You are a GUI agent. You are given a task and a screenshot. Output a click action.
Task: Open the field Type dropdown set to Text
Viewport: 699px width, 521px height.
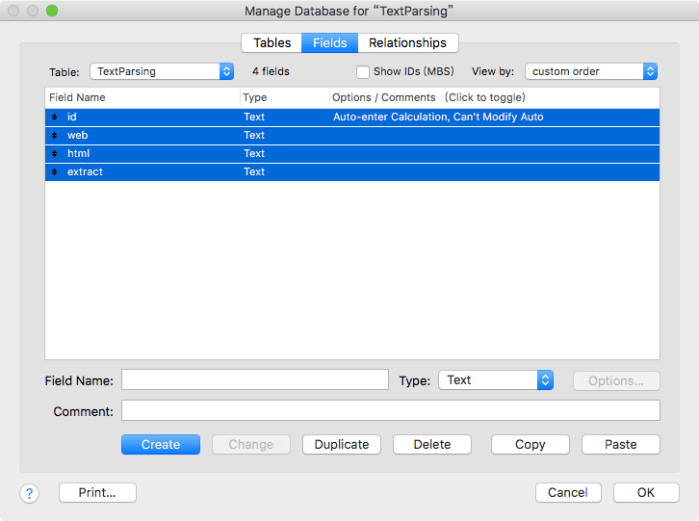496,380
